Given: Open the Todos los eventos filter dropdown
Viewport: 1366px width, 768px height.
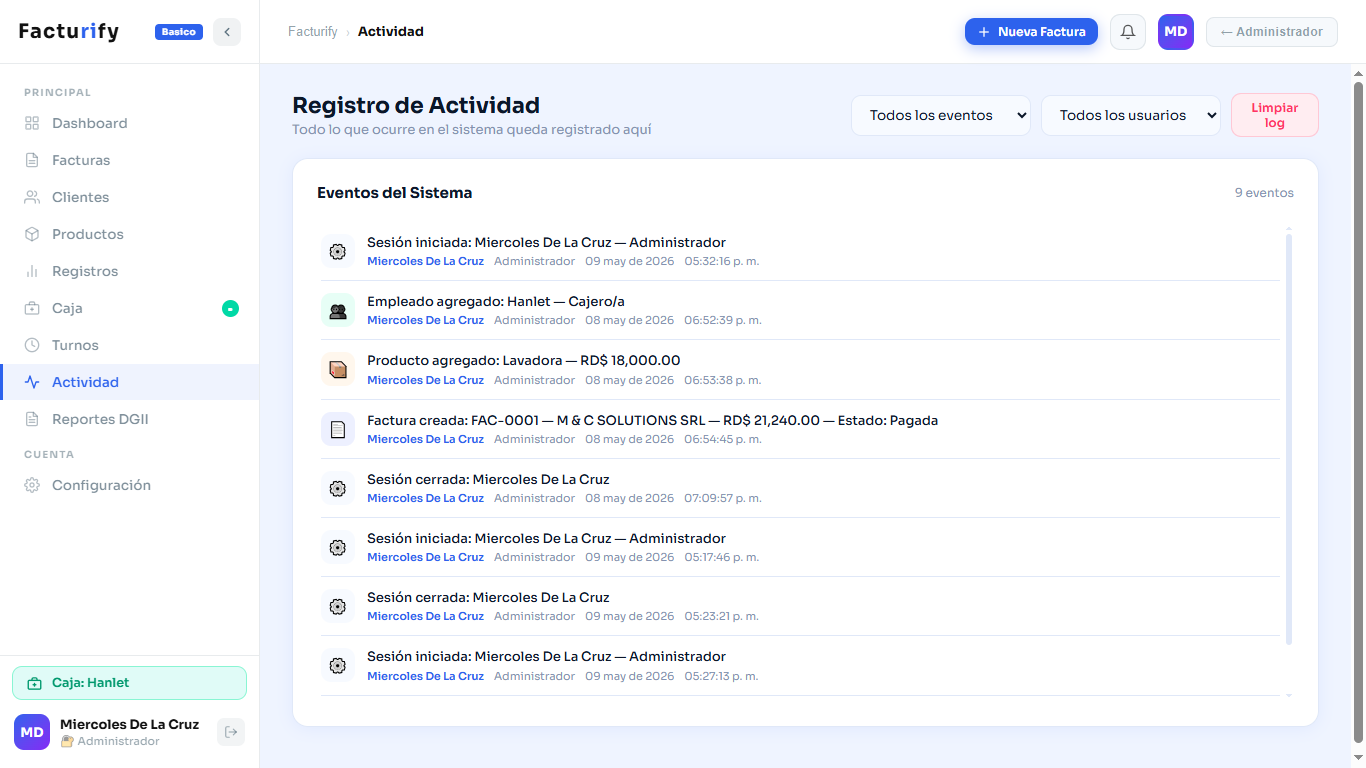Looking at the screenshot, I should click(x=941, y=115).
